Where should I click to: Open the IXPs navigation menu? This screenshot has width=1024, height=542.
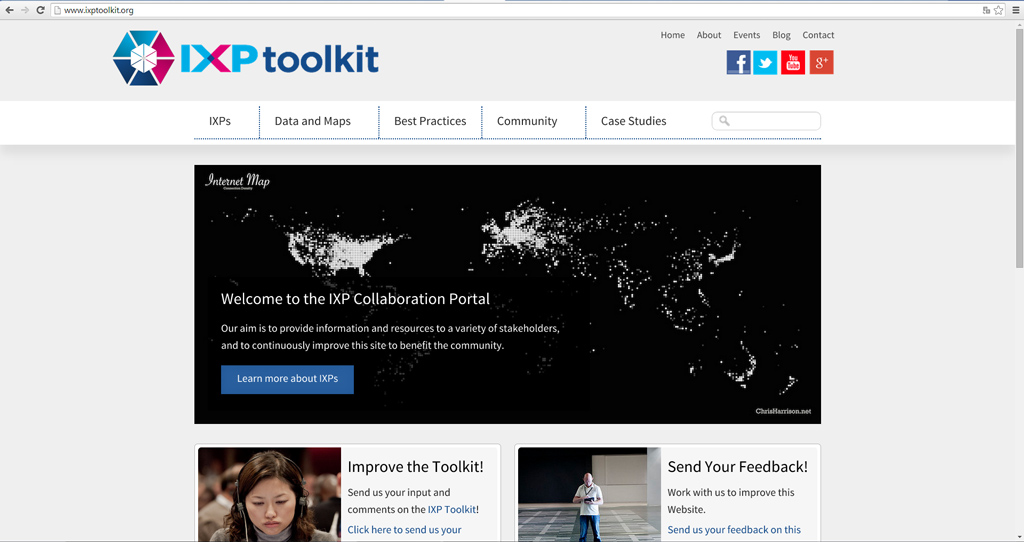pyautogui.click(x=220, y=121)
